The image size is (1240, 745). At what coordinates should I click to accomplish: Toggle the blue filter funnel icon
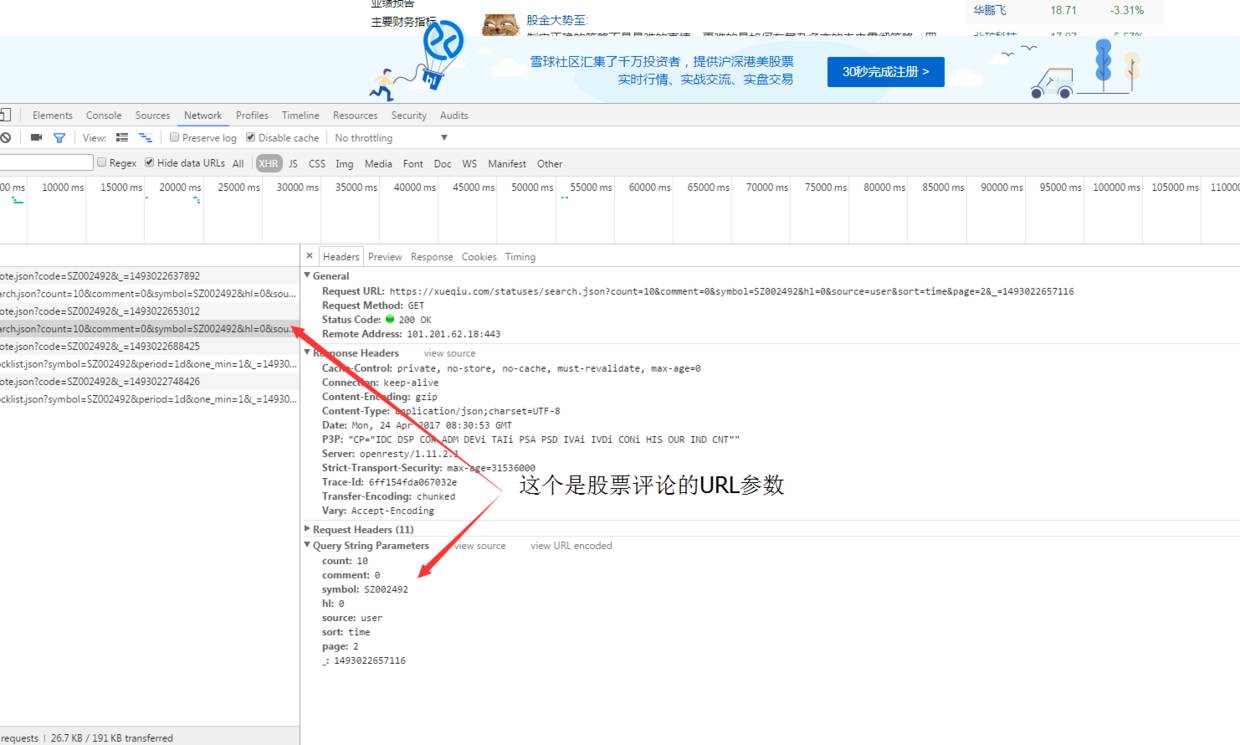pyautogui.click(x=59, y=138)
